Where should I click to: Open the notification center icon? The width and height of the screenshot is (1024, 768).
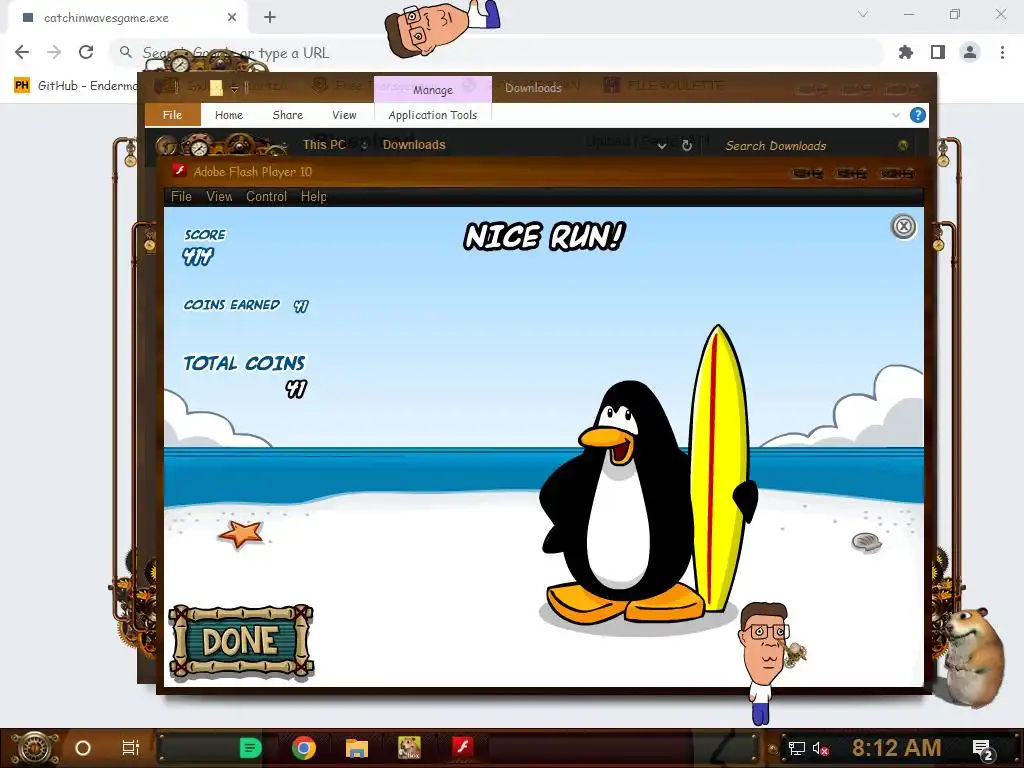coord(983,749)
